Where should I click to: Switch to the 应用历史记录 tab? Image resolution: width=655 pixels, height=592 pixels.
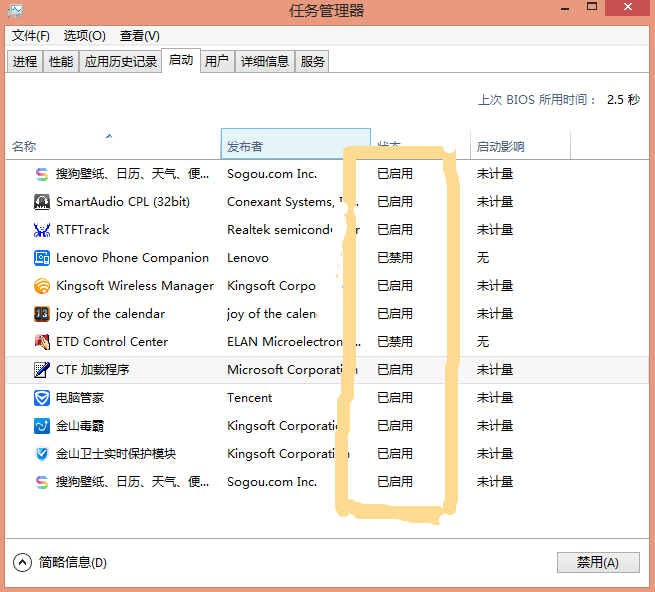[x=121, y=62]
